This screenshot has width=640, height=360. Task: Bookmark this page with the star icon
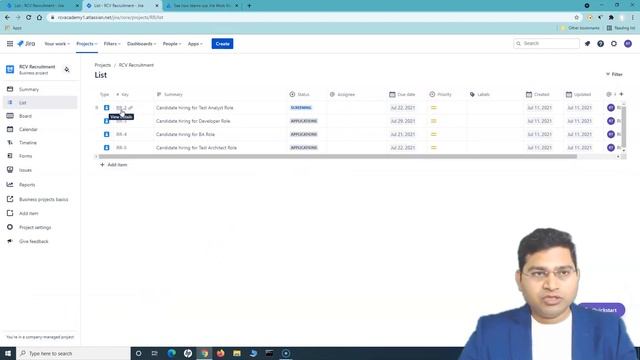(577, 18)
